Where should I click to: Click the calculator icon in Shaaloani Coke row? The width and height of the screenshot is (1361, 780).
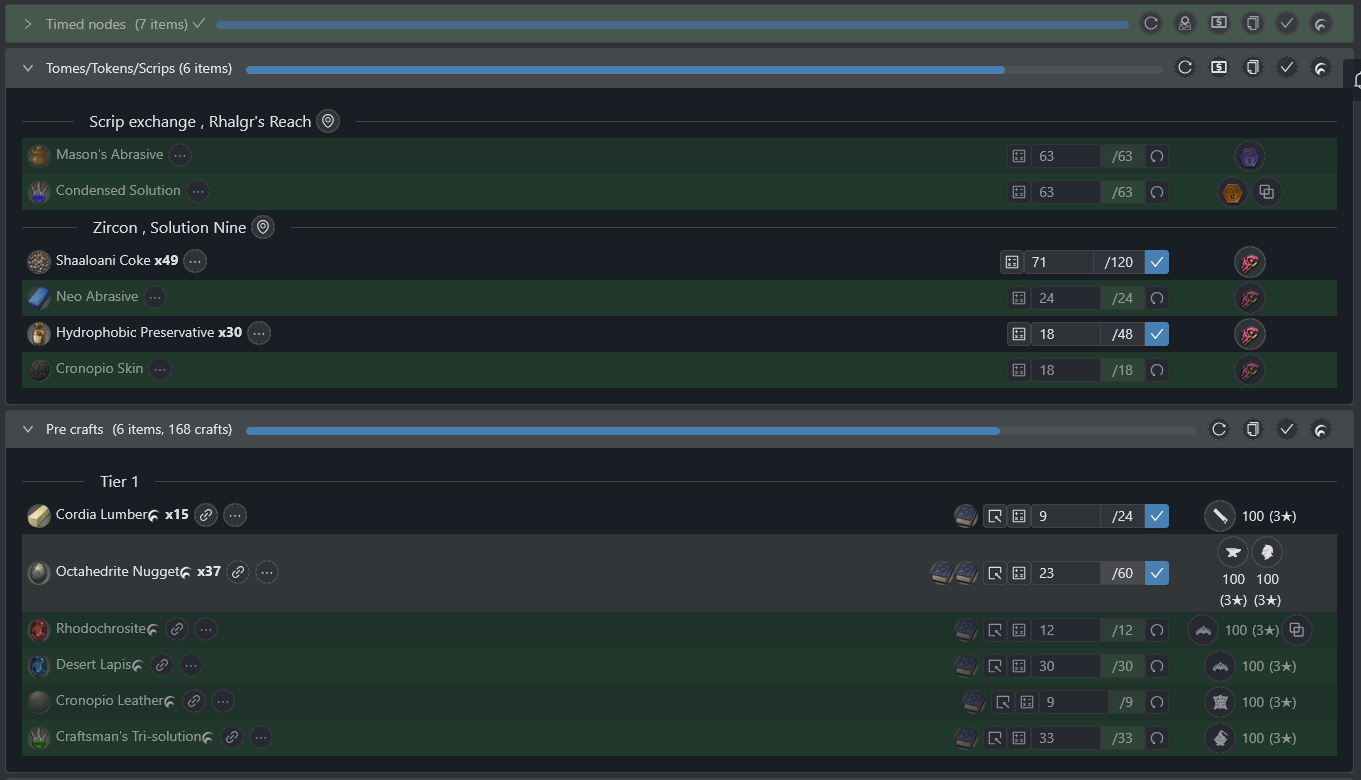click(x=1012, y=262)
